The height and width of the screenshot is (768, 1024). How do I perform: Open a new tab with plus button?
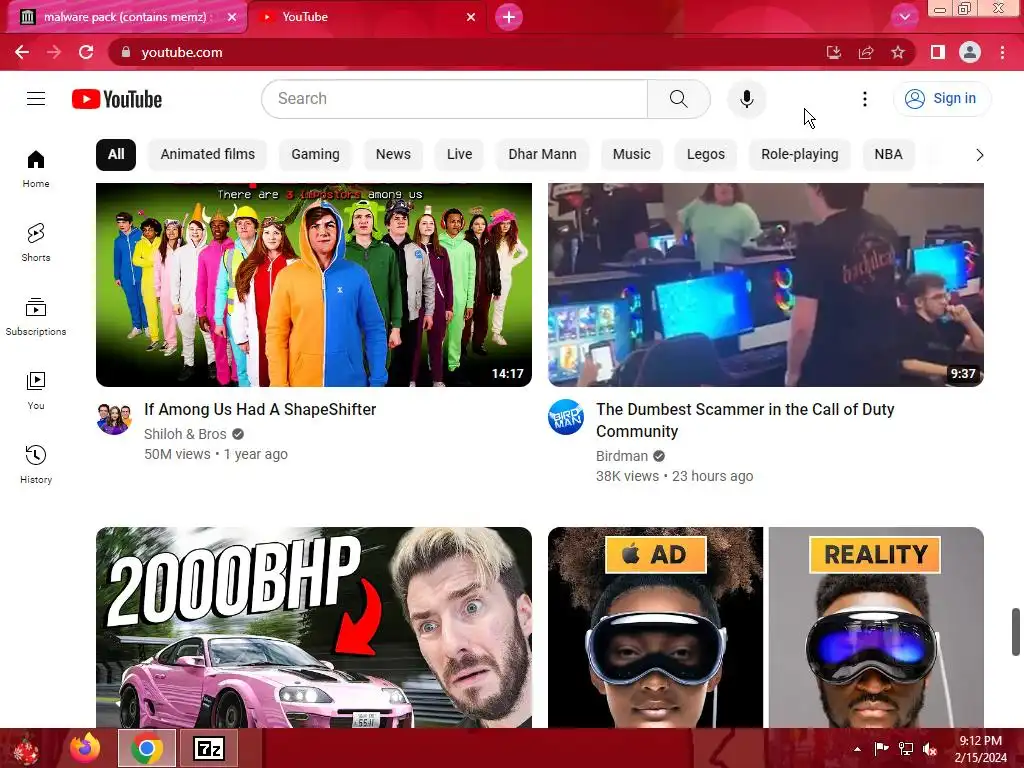click(x=509, y=17)
